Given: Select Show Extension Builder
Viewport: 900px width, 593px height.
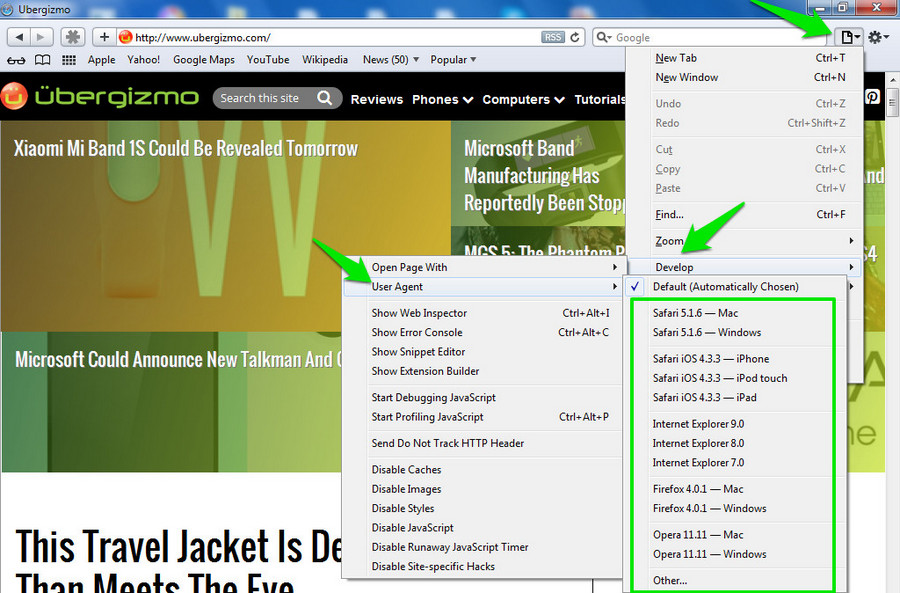Looking at the screenshot, I should [x=483, y=371].
